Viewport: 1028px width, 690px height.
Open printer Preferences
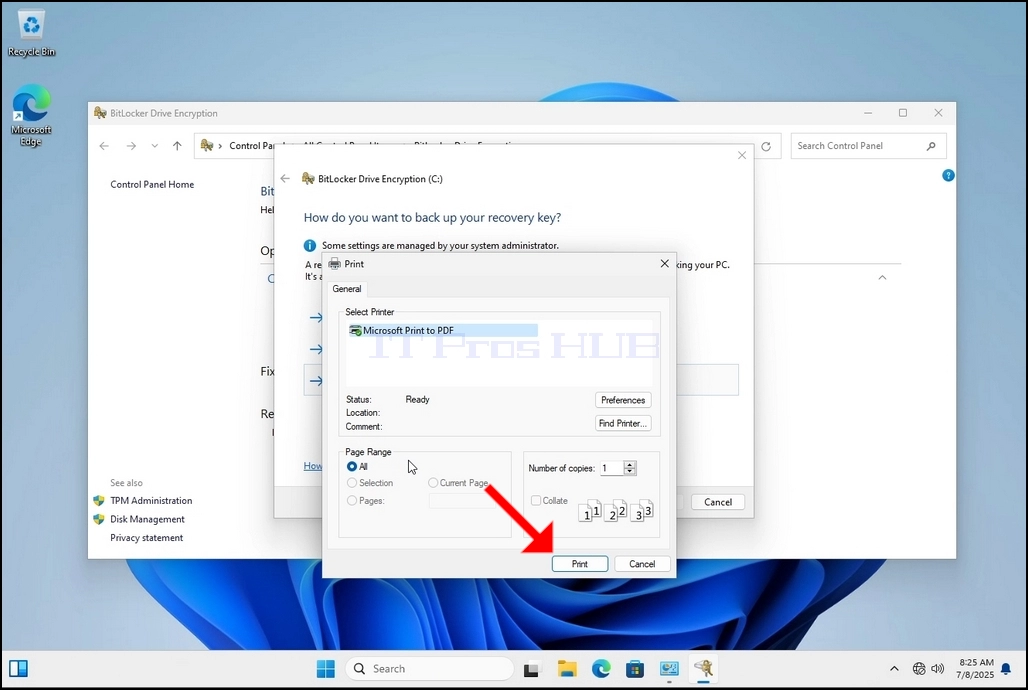[623, 400]
